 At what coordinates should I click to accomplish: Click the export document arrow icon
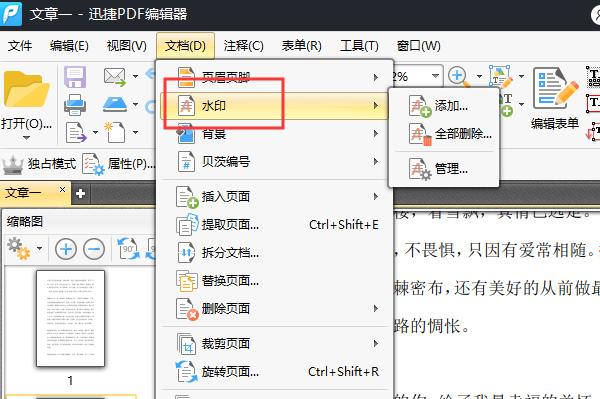[76, 132]
